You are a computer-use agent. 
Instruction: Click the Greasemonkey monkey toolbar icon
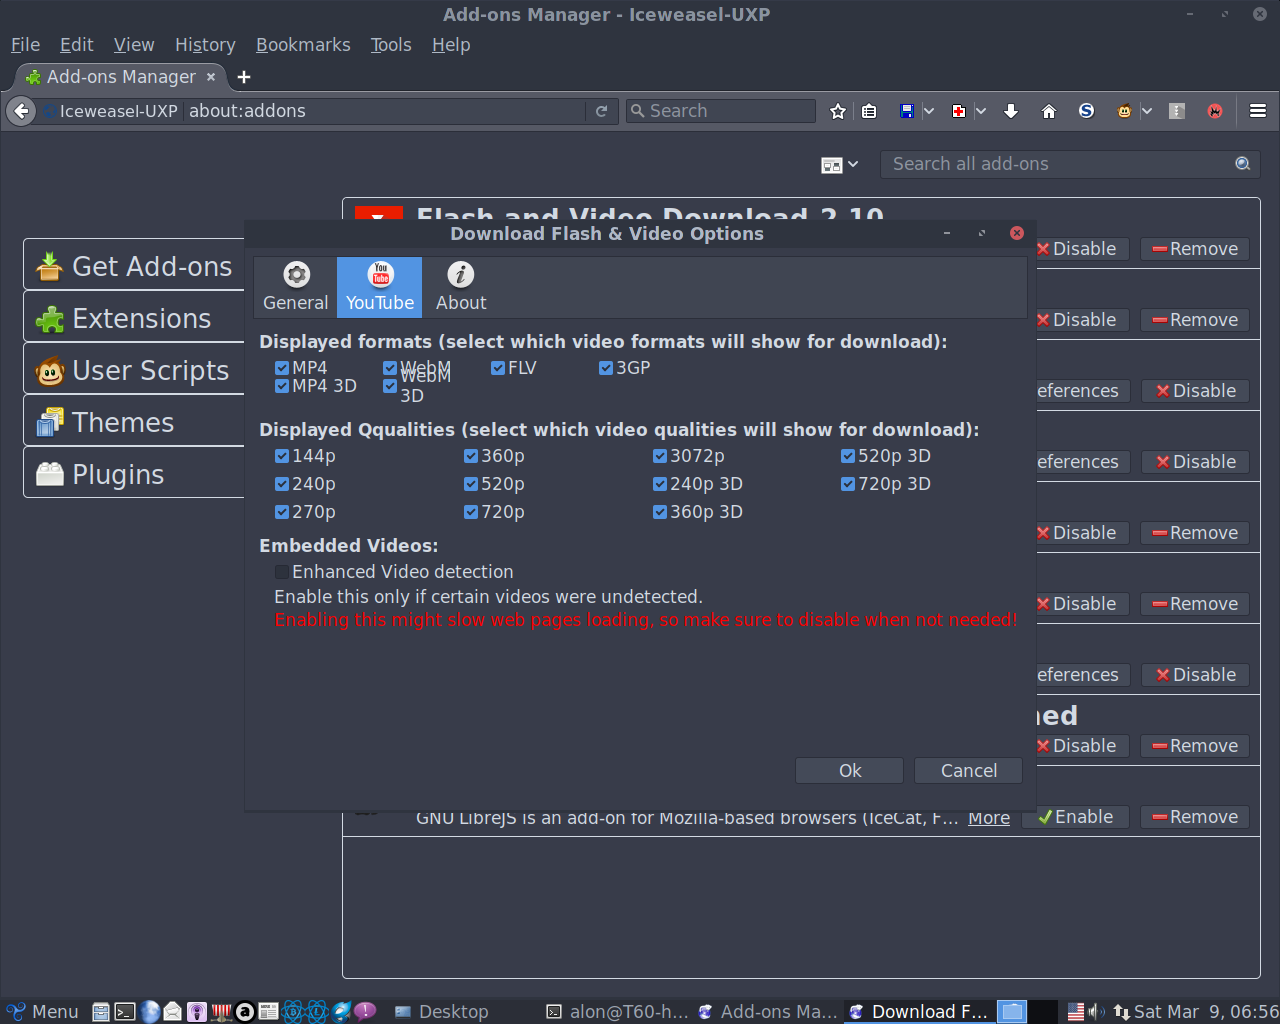(1125, 111)
